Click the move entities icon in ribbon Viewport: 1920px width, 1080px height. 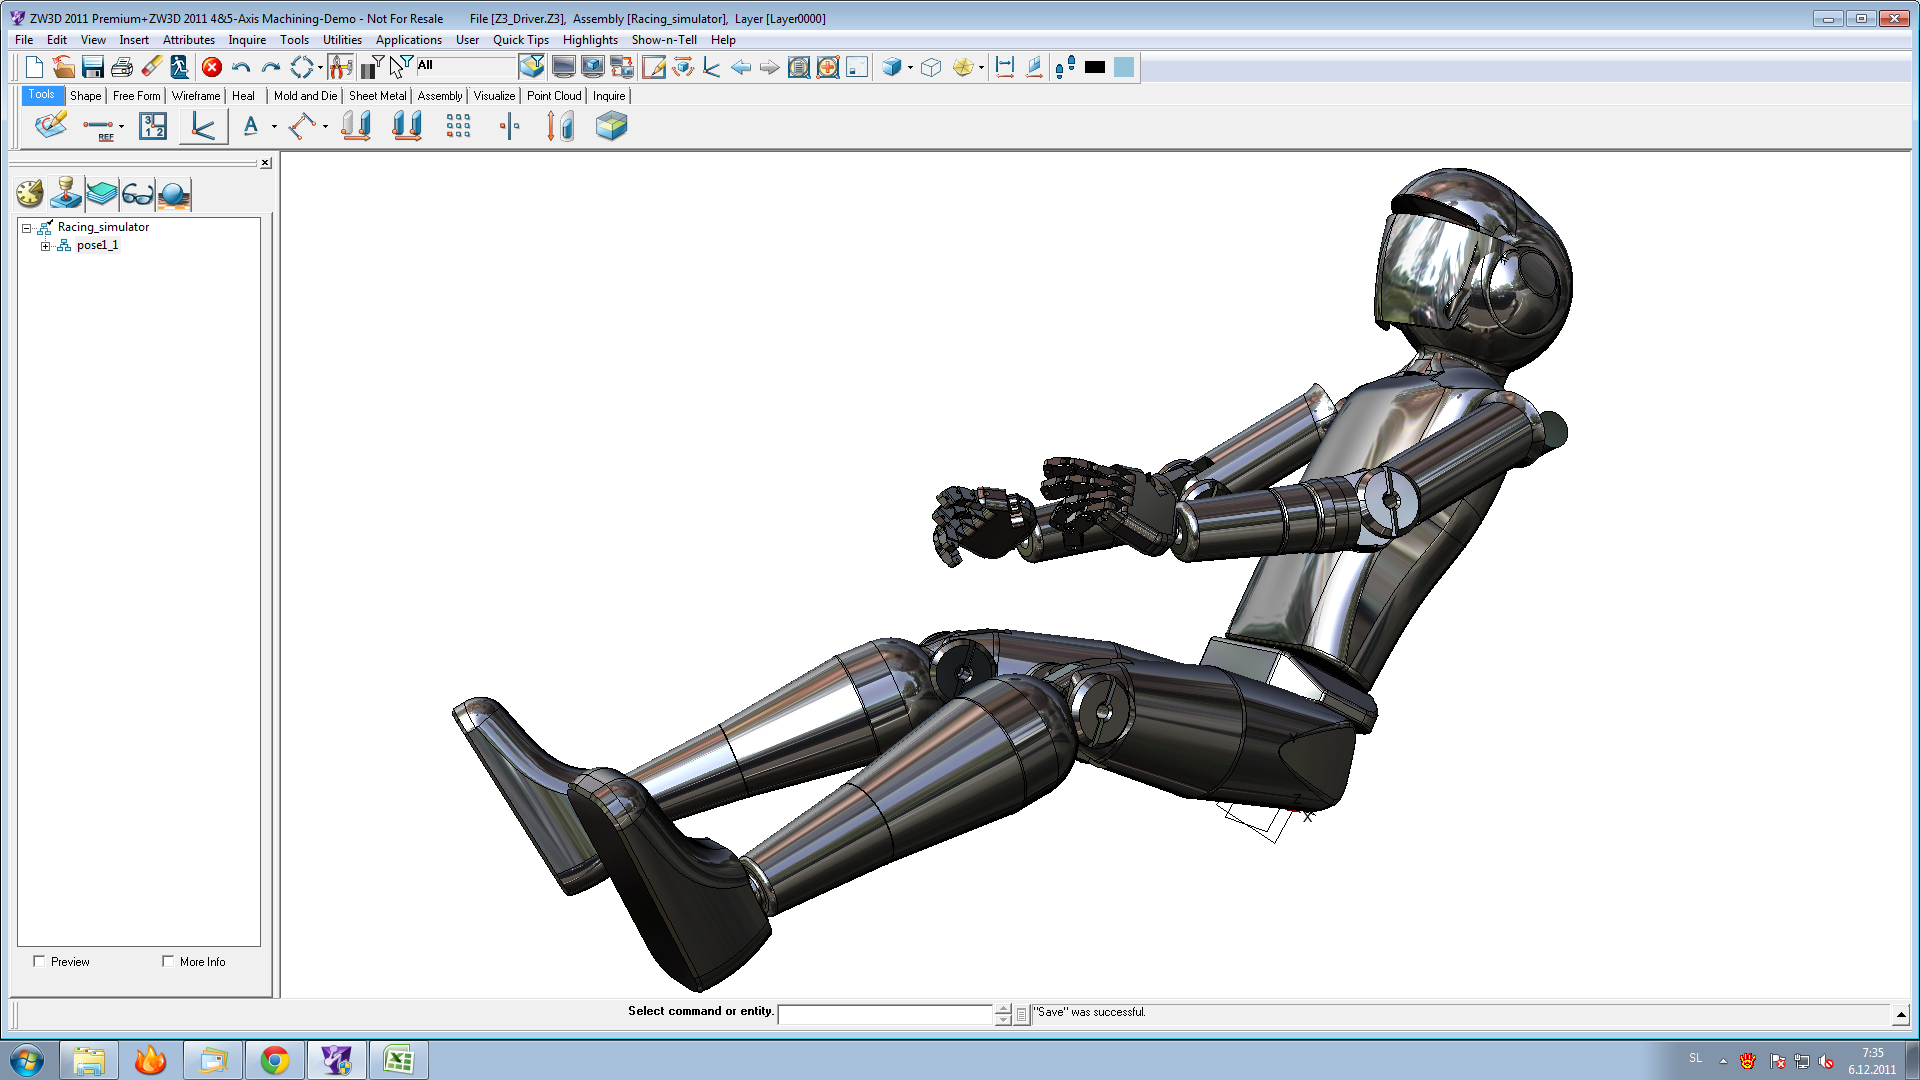pos(356,126)
